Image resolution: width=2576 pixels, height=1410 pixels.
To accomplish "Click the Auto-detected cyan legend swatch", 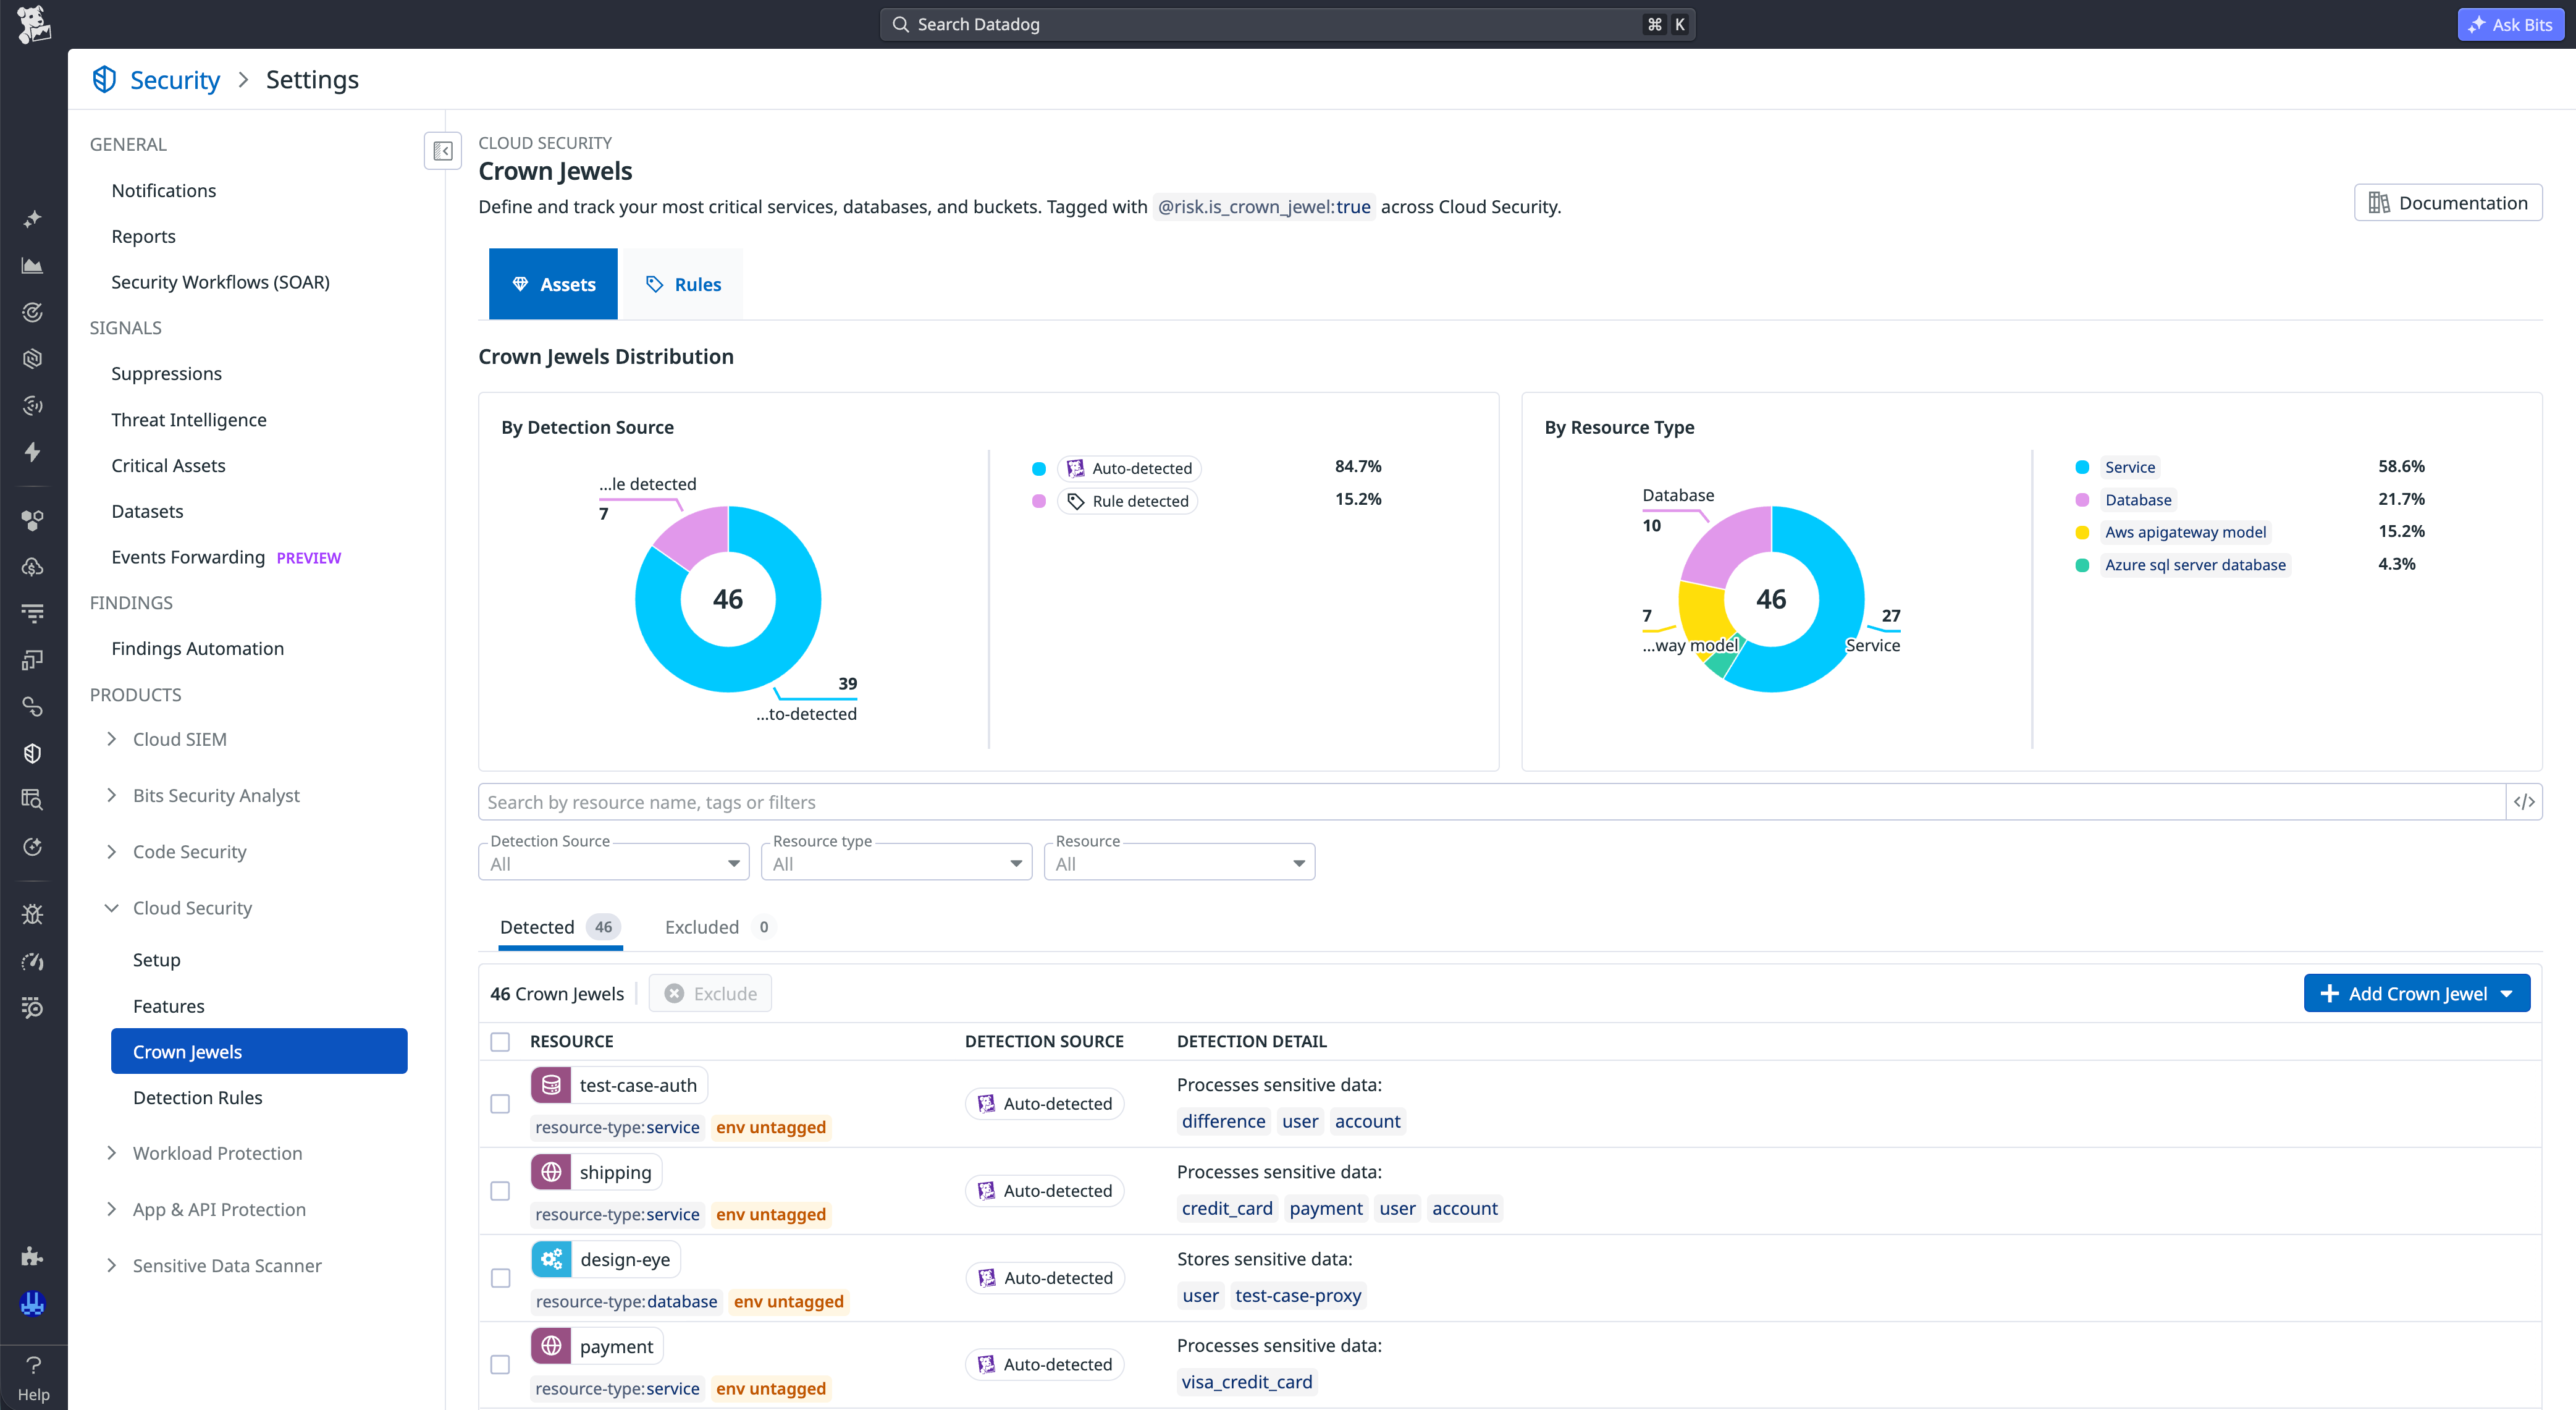I will pos(1039,468).
